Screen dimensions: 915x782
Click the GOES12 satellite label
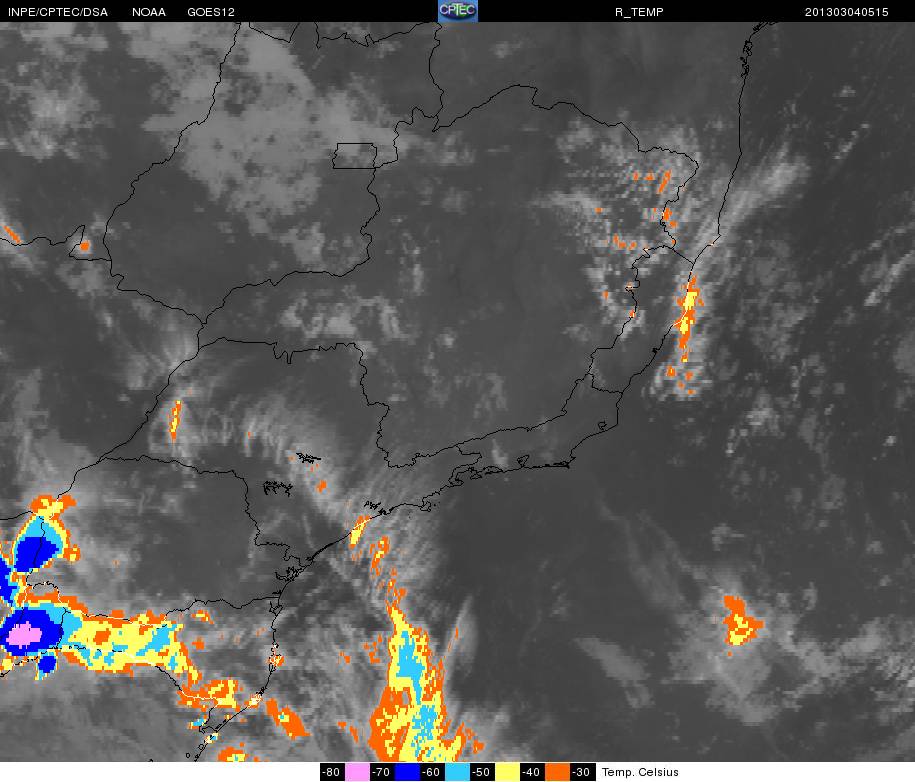[211, 12]
